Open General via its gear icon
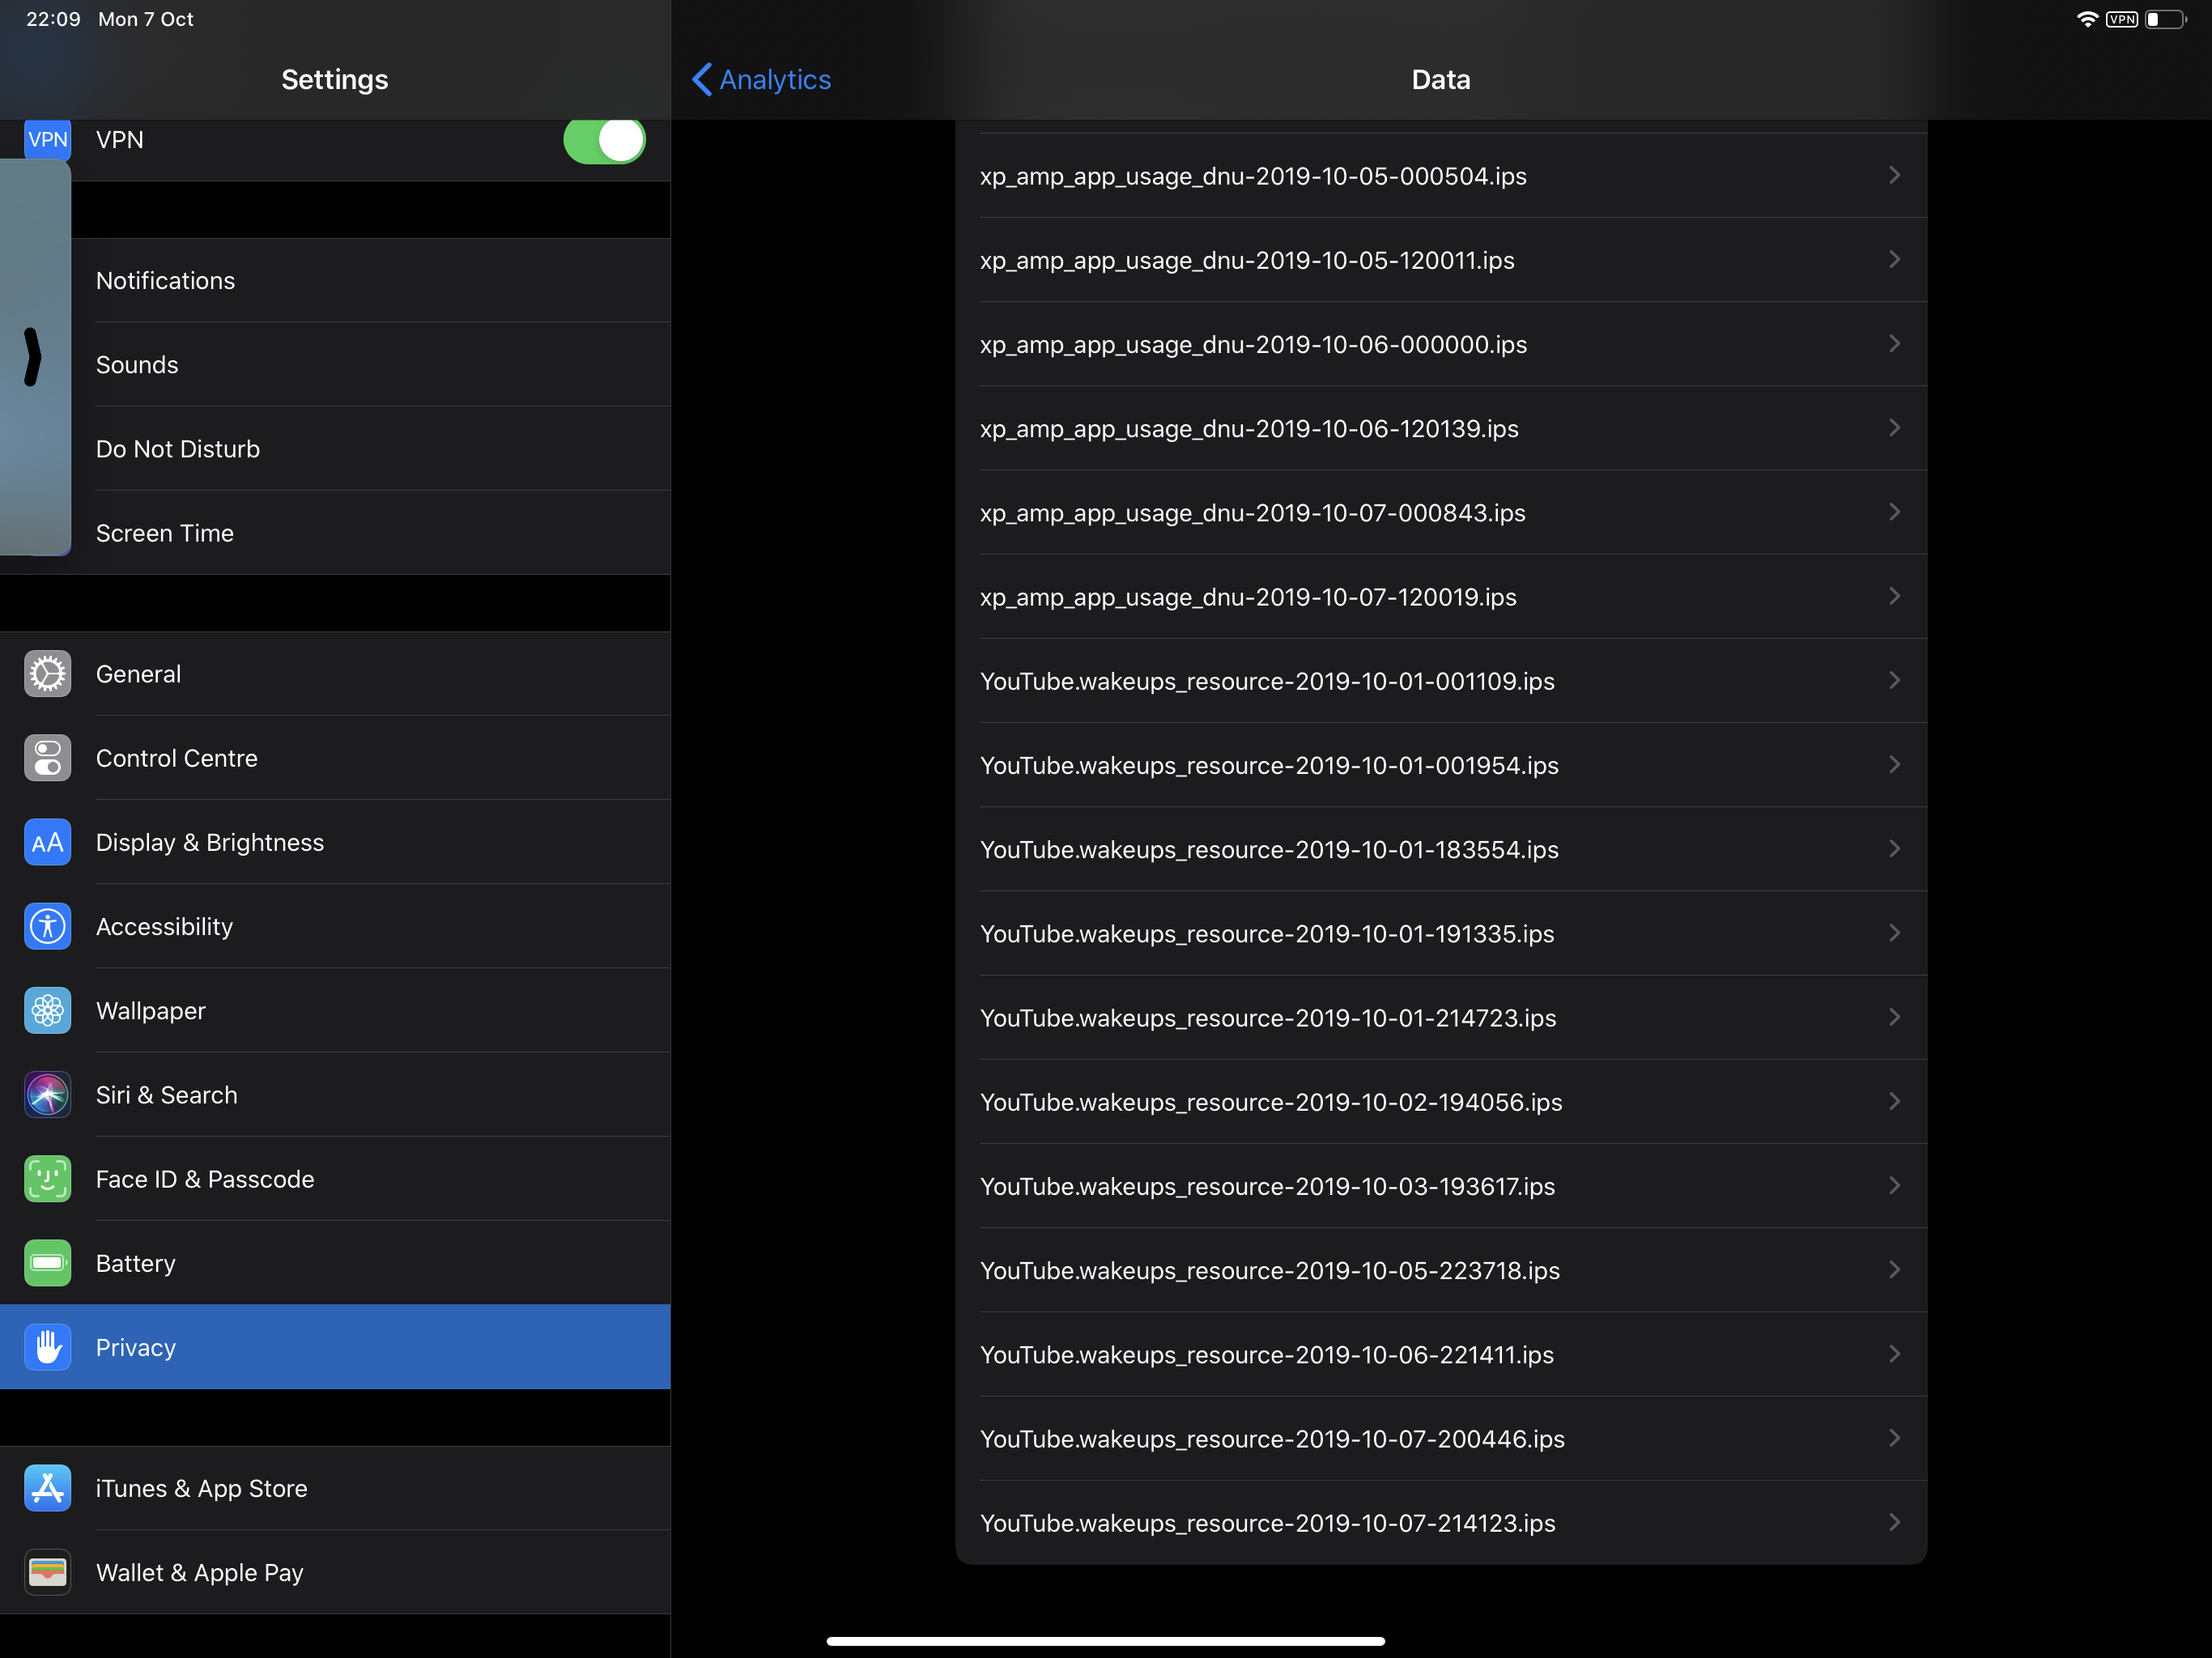2212x1658 pixels. click(x=47, y=674)
